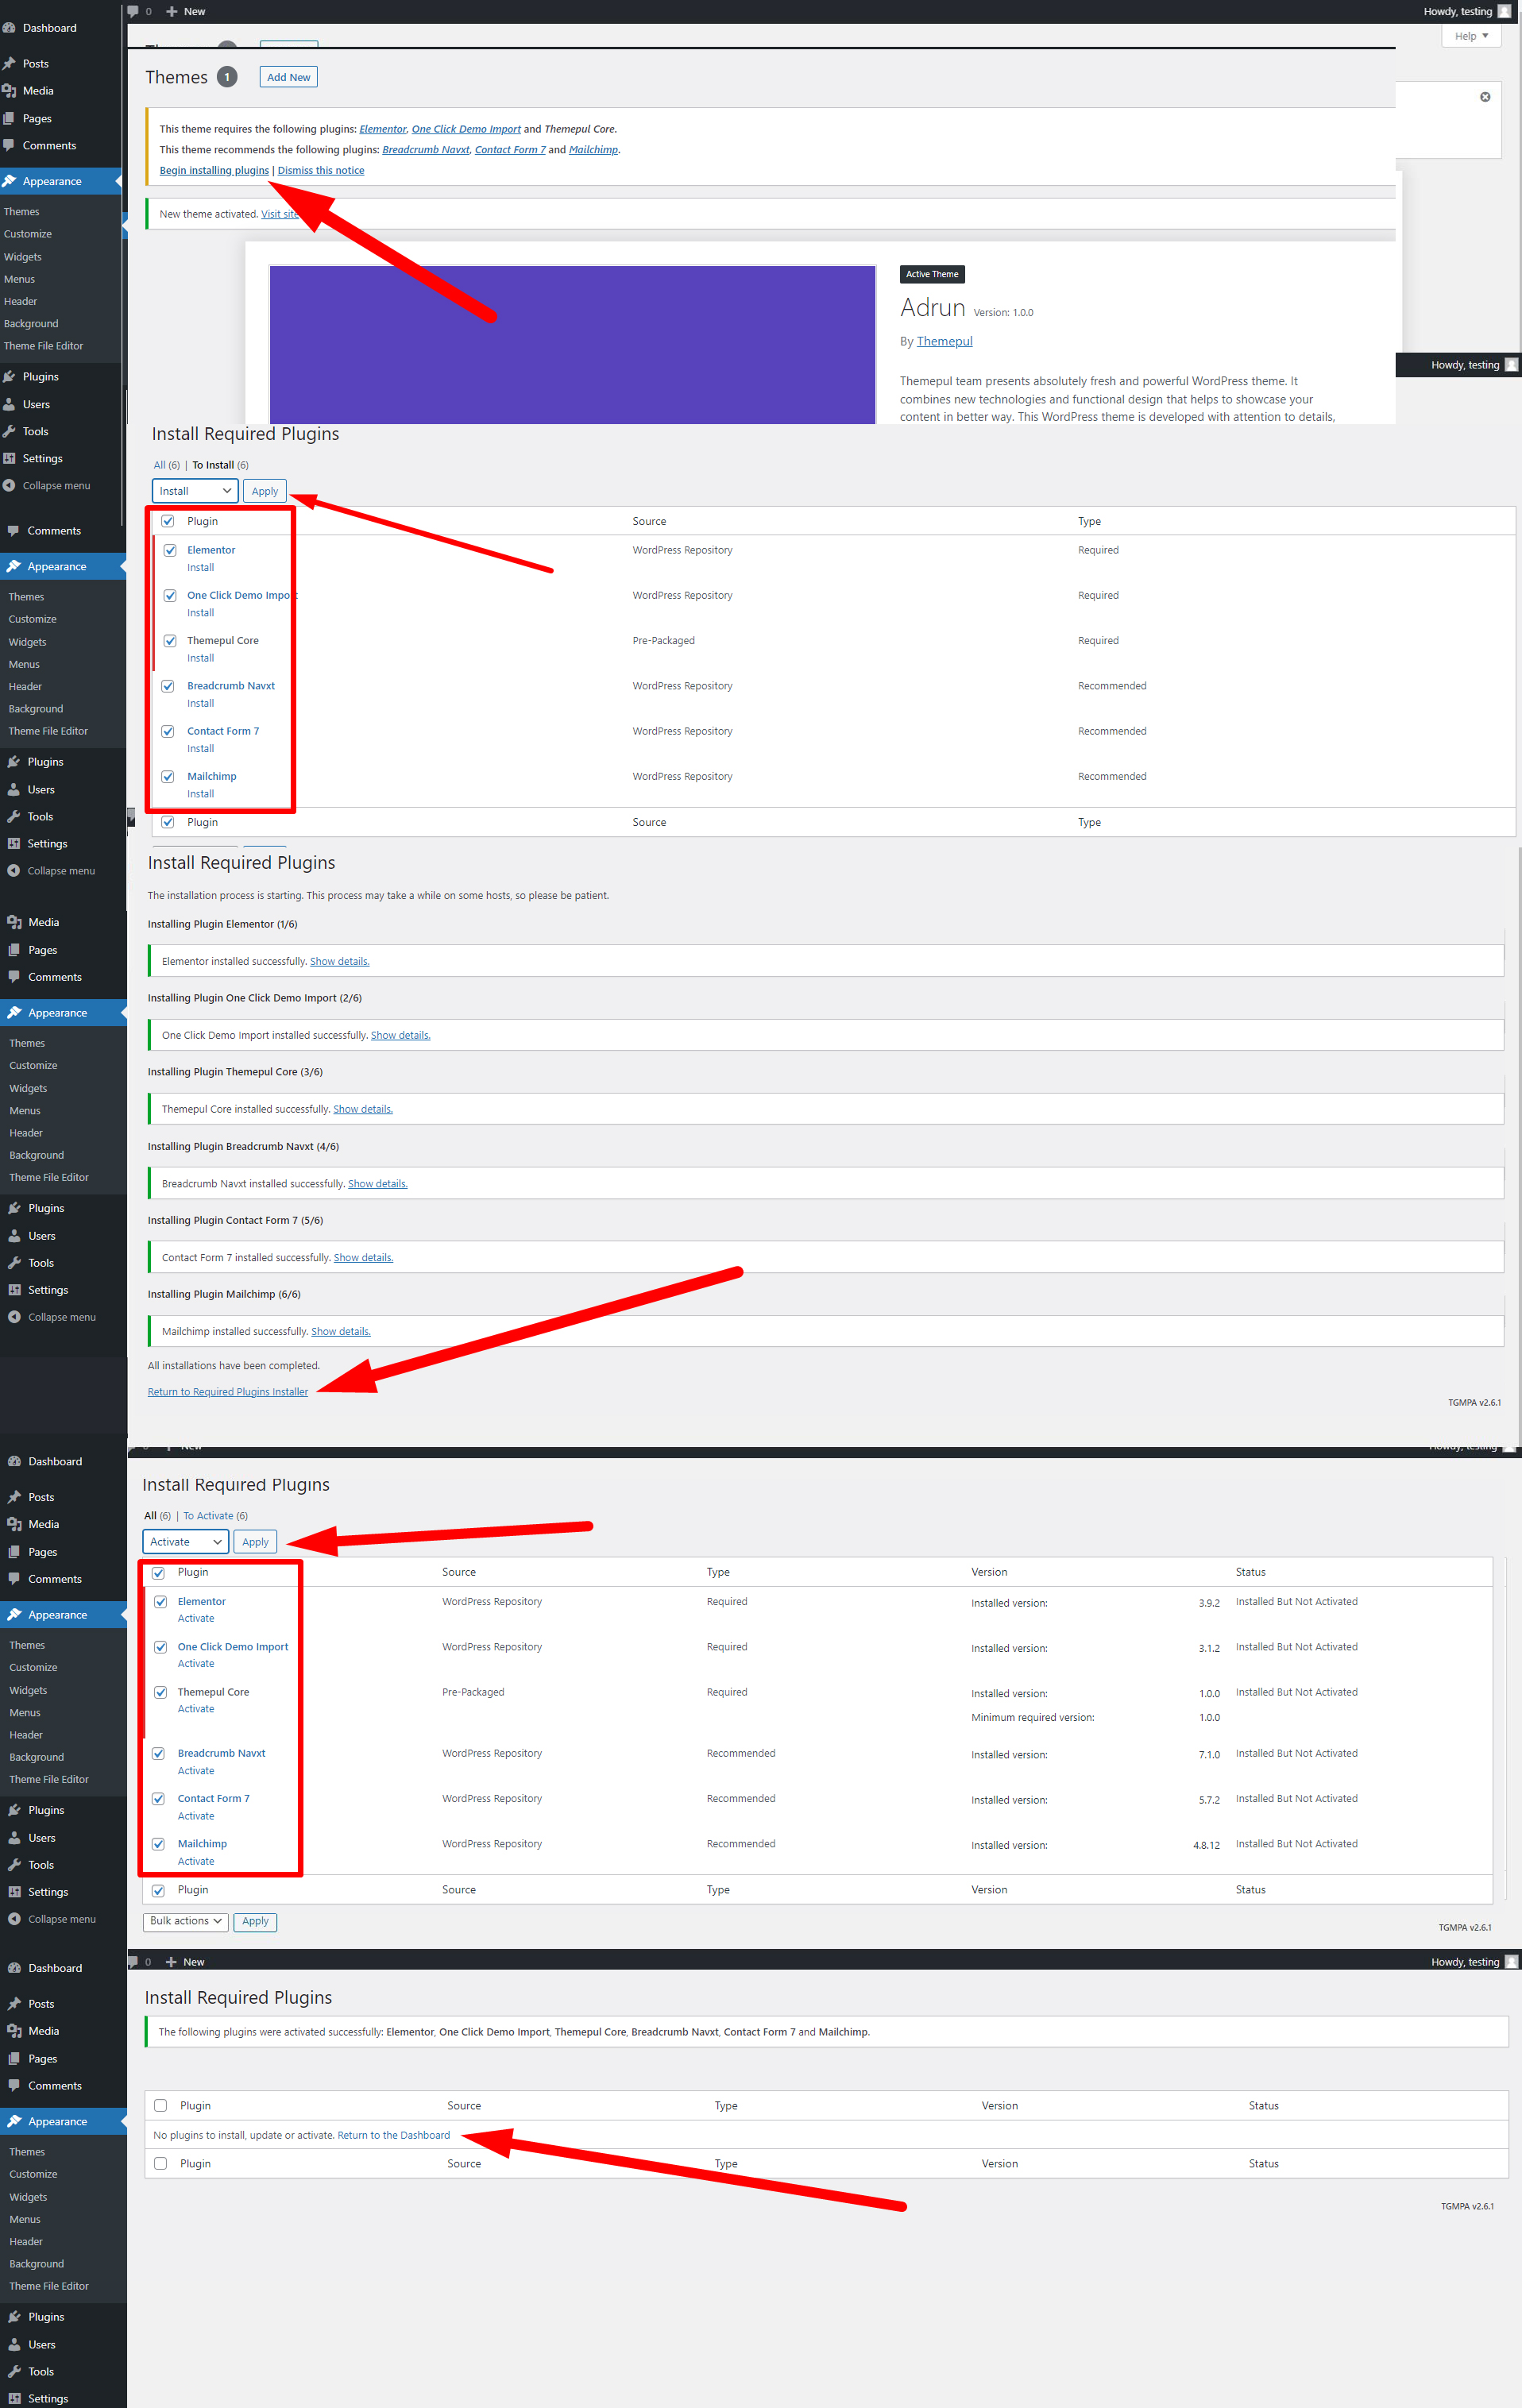This screenshot has height=2408, width=1522.
Task: Open the Themepul author link
Action: tap(944, 341)
